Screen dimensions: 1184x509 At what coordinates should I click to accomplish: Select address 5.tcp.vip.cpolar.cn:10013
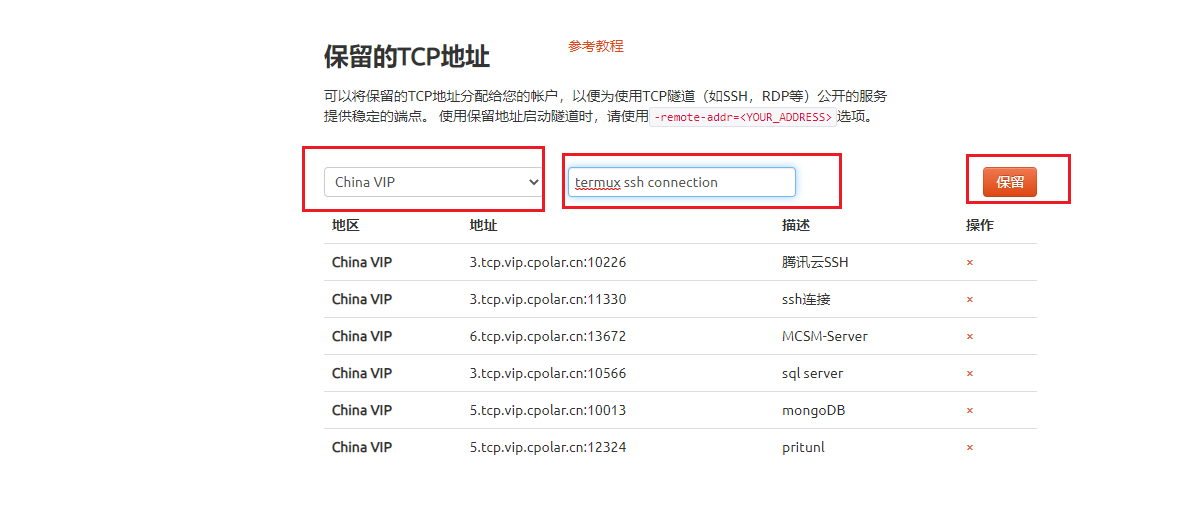coord(547,411)
